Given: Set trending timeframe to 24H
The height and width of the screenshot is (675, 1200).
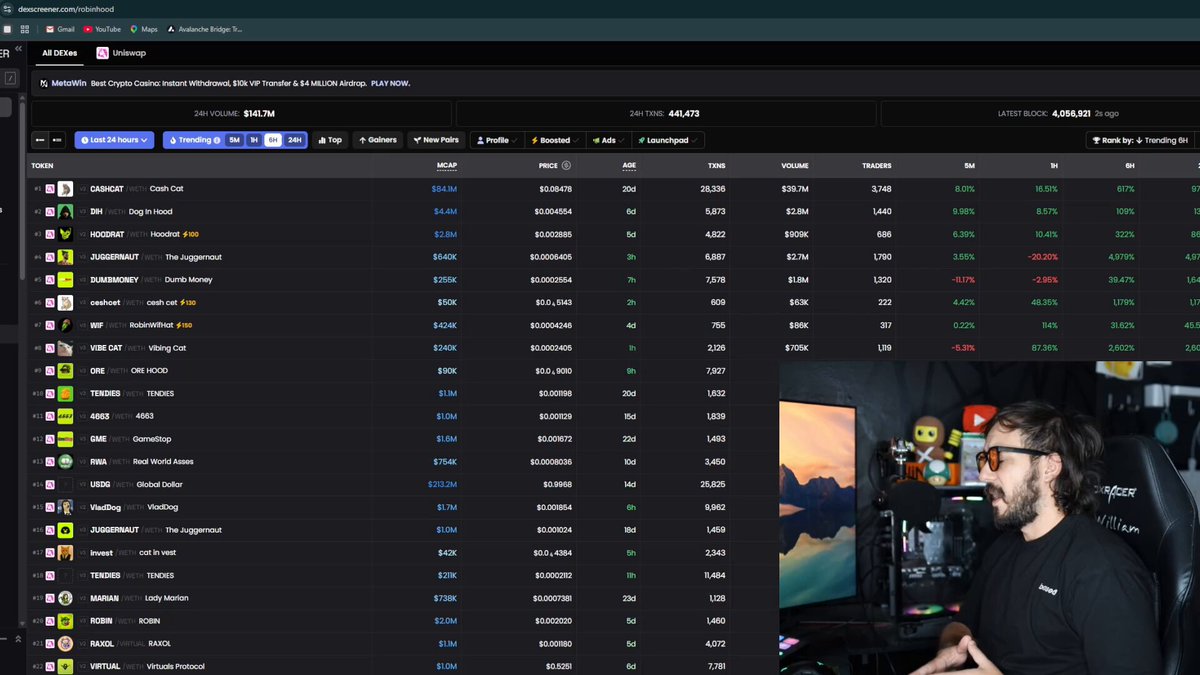Looking at the screenshot, I should click(x=295, y=140).
